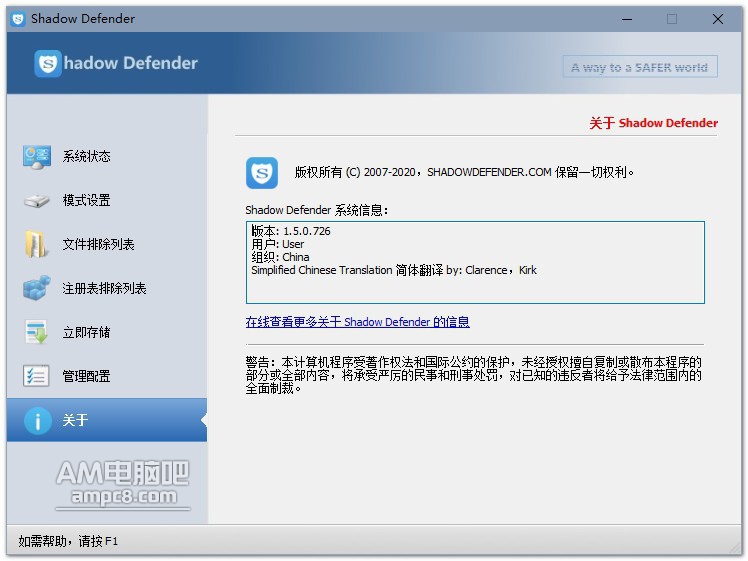
Task: Click inside the system info text box
Action: pyautogui.click(x=475, y=262)
